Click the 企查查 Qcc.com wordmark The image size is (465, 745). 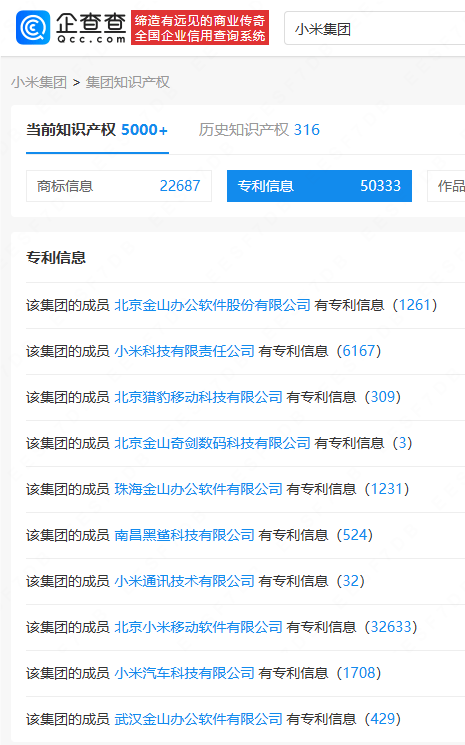[91, 28]
